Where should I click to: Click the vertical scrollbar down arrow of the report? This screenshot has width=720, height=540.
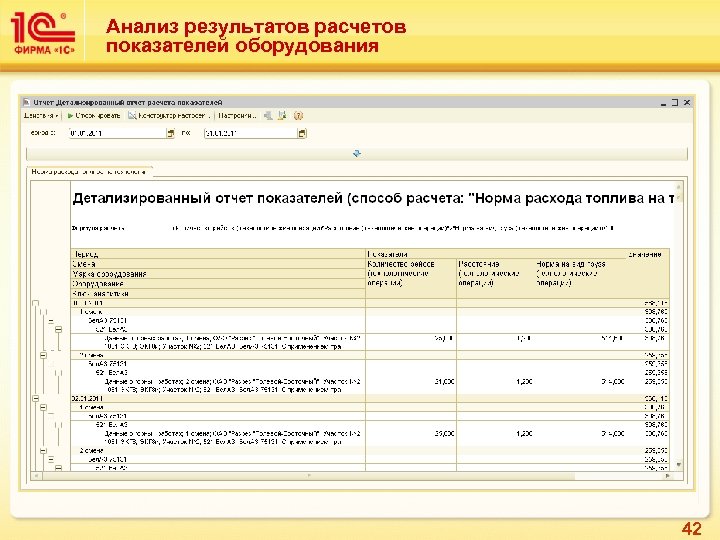pos(679,465)
